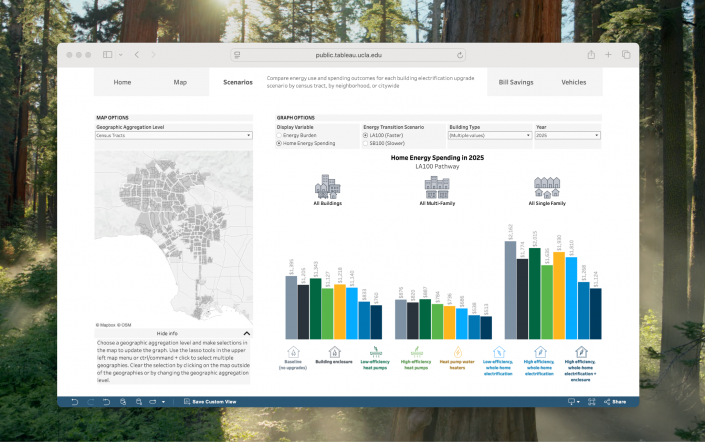Image resolution: width=705 pixels, height=442 pixels.
Task: Select the Home Energy Spending radio button
Action: click(x=279, y=143)
